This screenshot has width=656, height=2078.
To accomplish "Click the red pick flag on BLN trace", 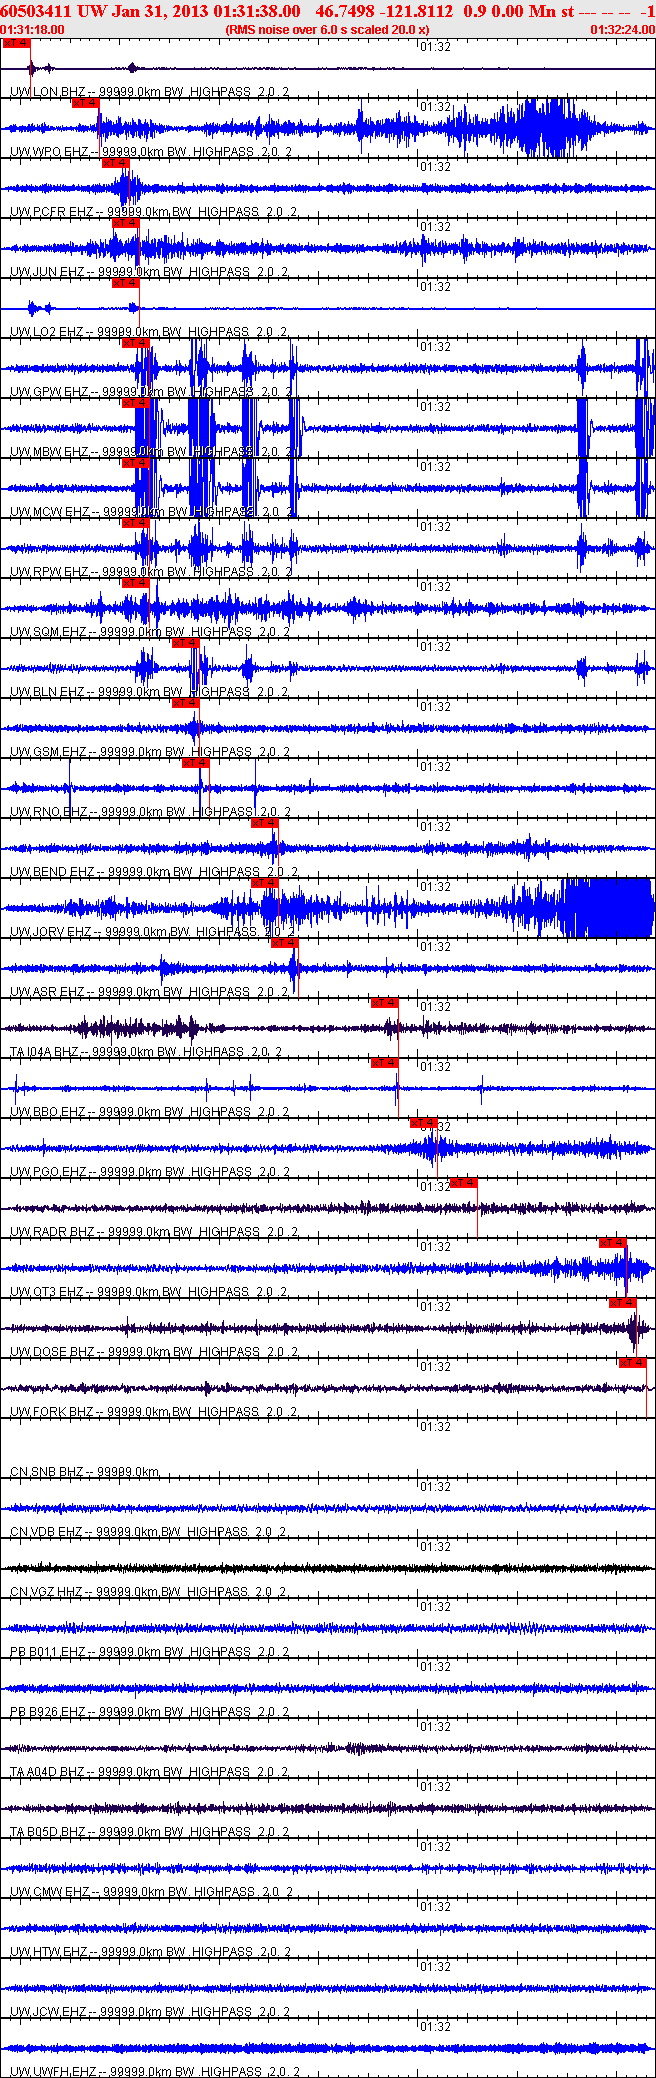I will point(186,643).
